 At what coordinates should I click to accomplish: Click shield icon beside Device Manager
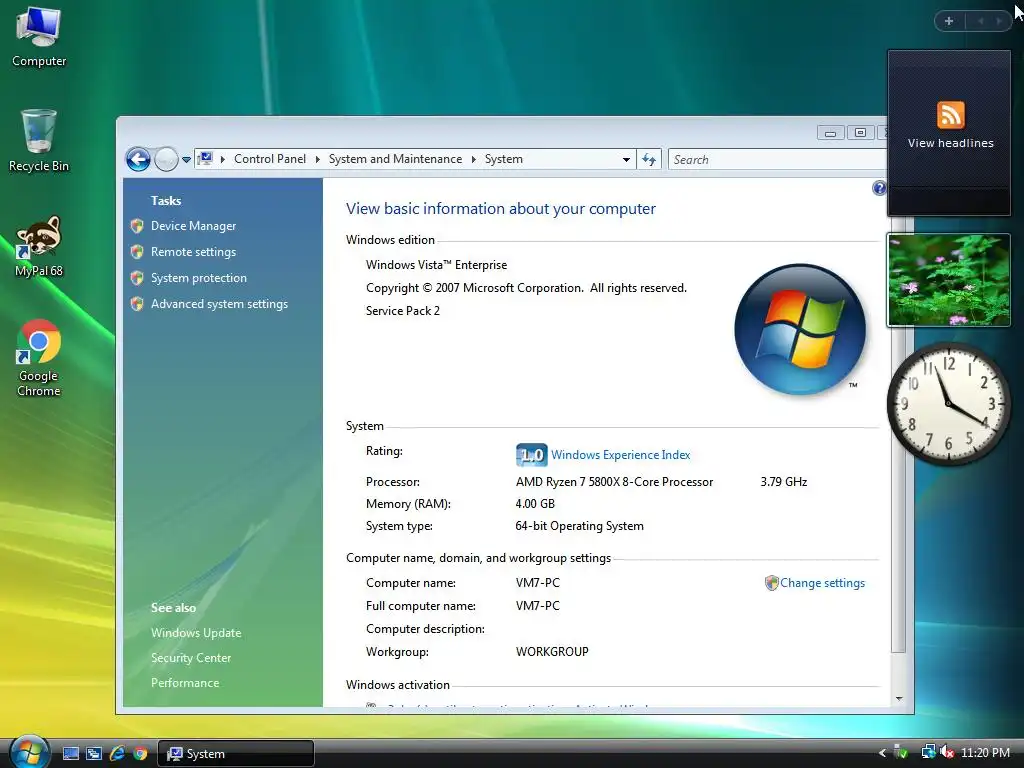point(136,226)
